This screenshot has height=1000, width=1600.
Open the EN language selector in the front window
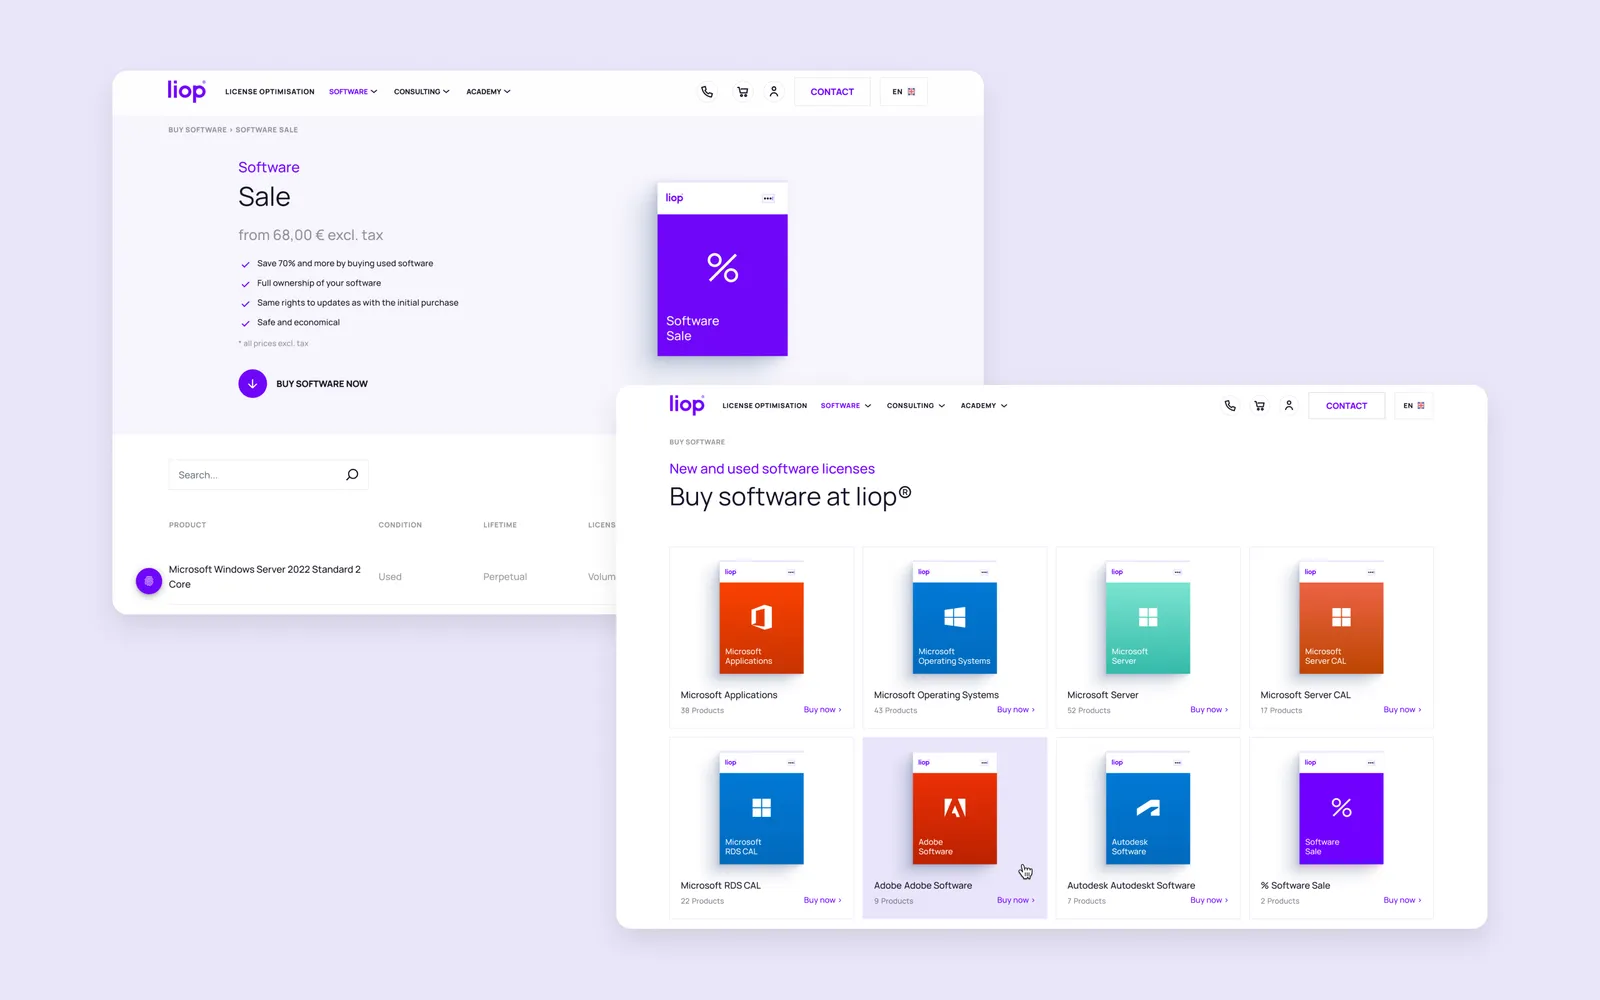click(1413, 406)
